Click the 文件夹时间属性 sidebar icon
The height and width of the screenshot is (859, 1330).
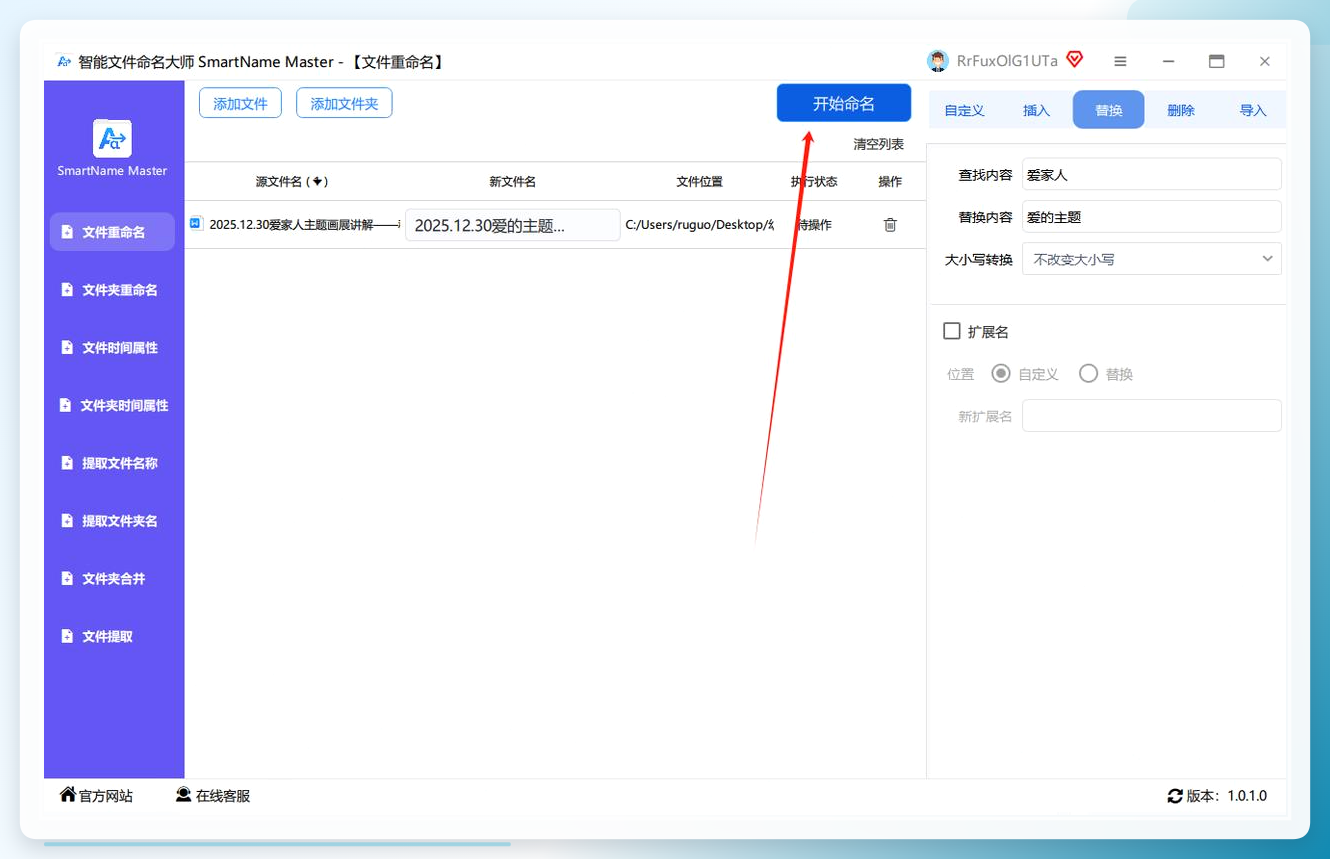65,405
